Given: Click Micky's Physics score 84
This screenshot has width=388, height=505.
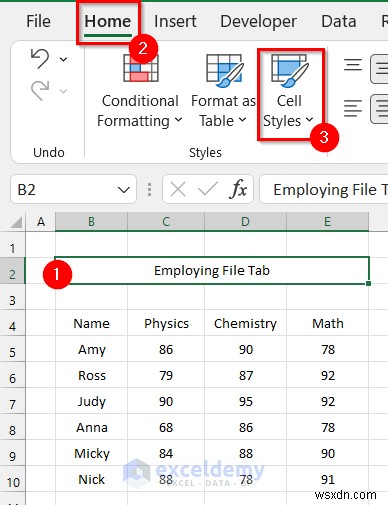Looking at the screenshot, I should (166, 453).
